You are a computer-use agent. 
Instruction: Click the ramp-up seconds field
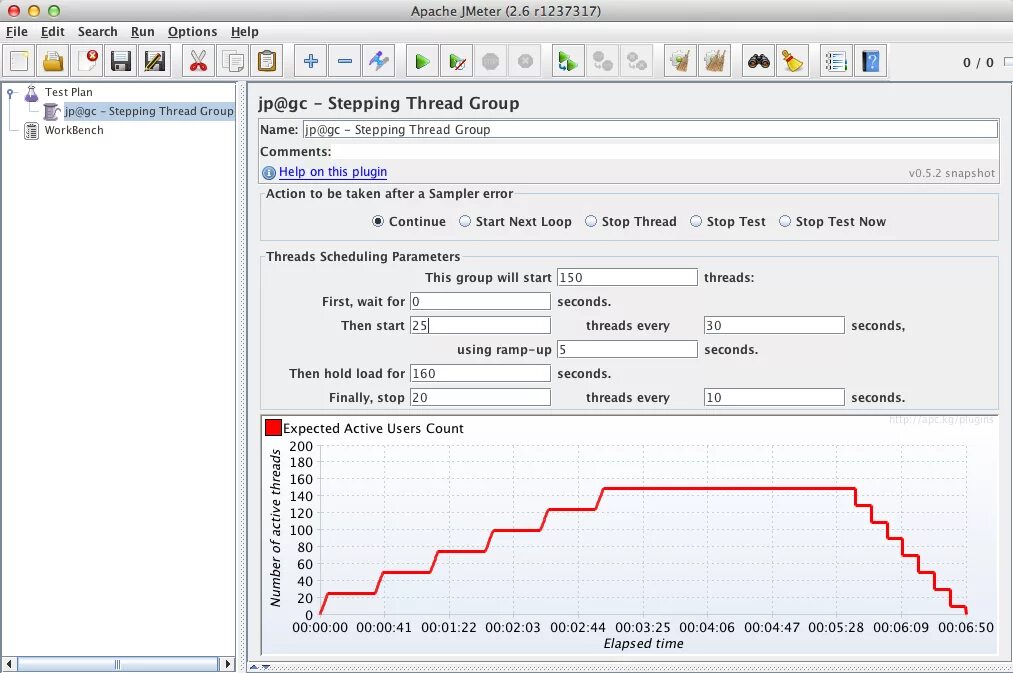click(627, 349)
